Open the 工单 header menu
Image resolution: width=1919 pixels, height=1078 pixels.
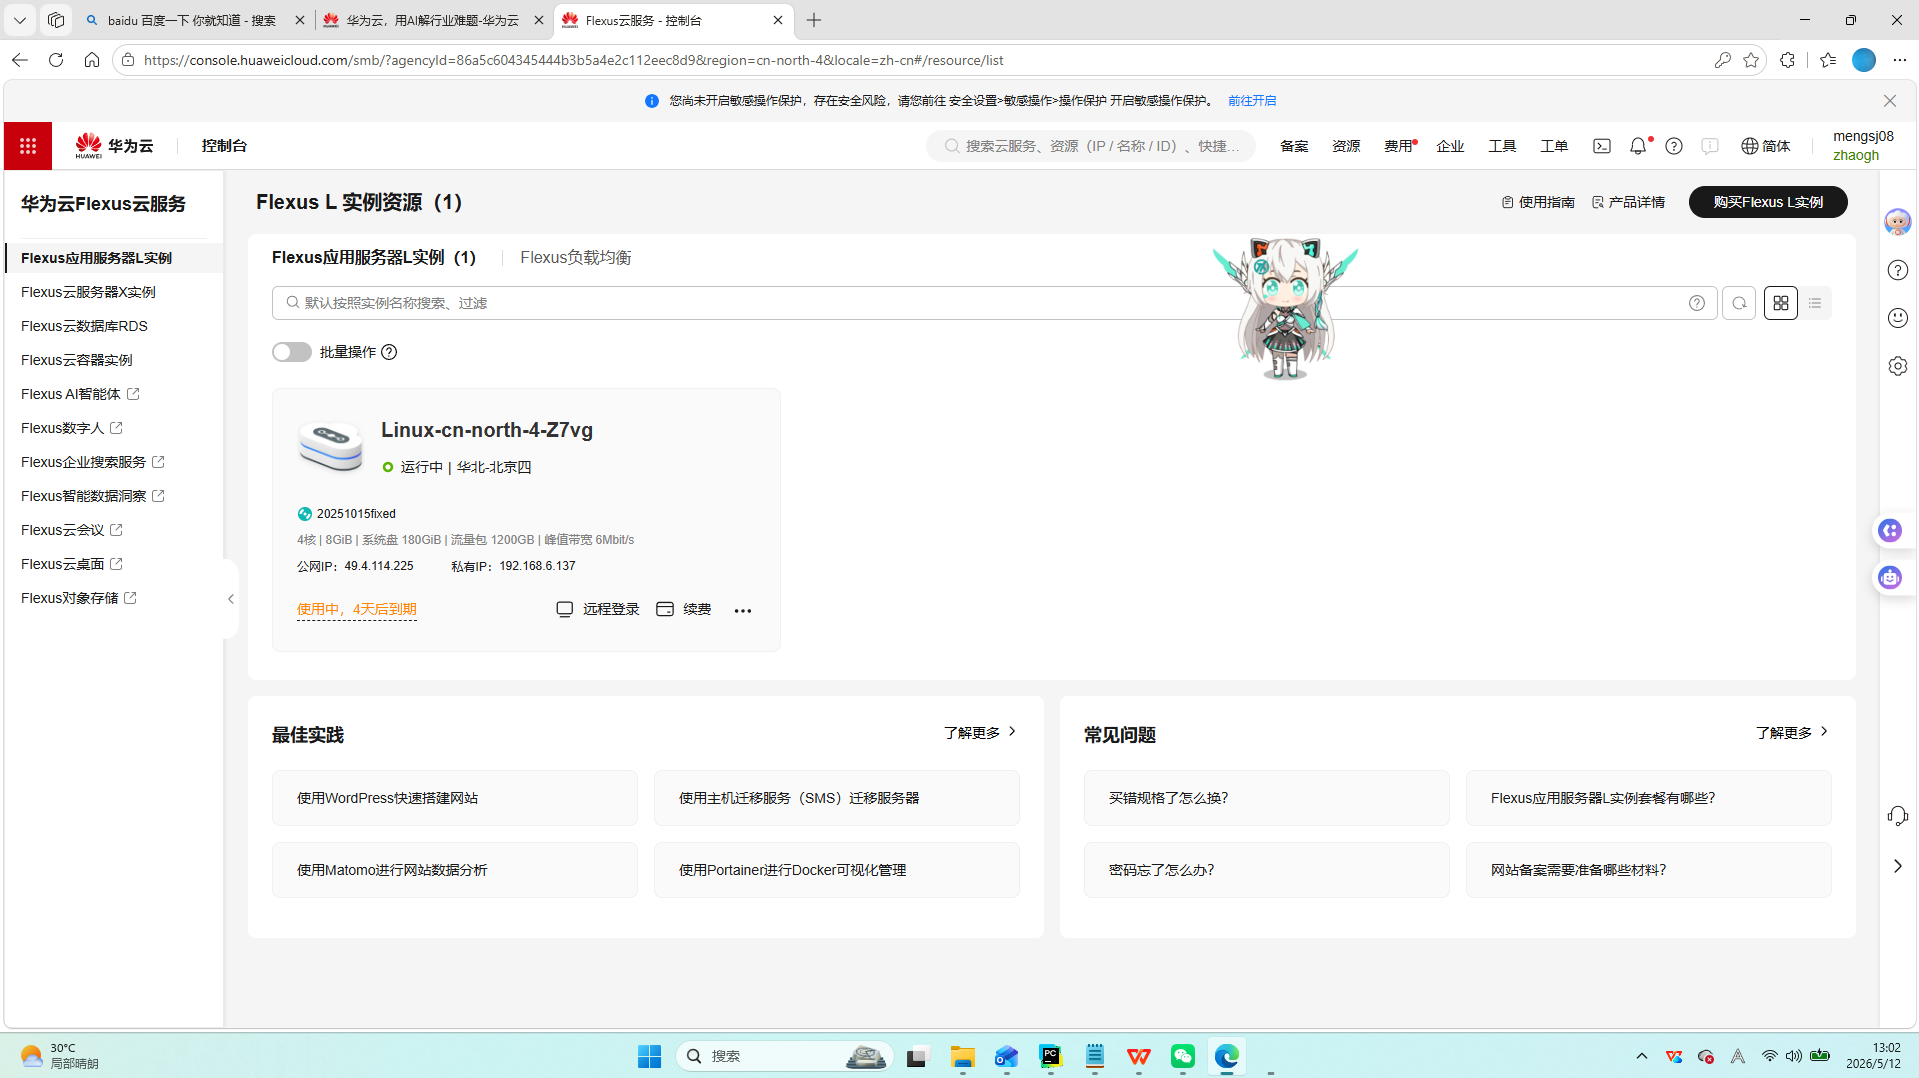point(1554,146)
